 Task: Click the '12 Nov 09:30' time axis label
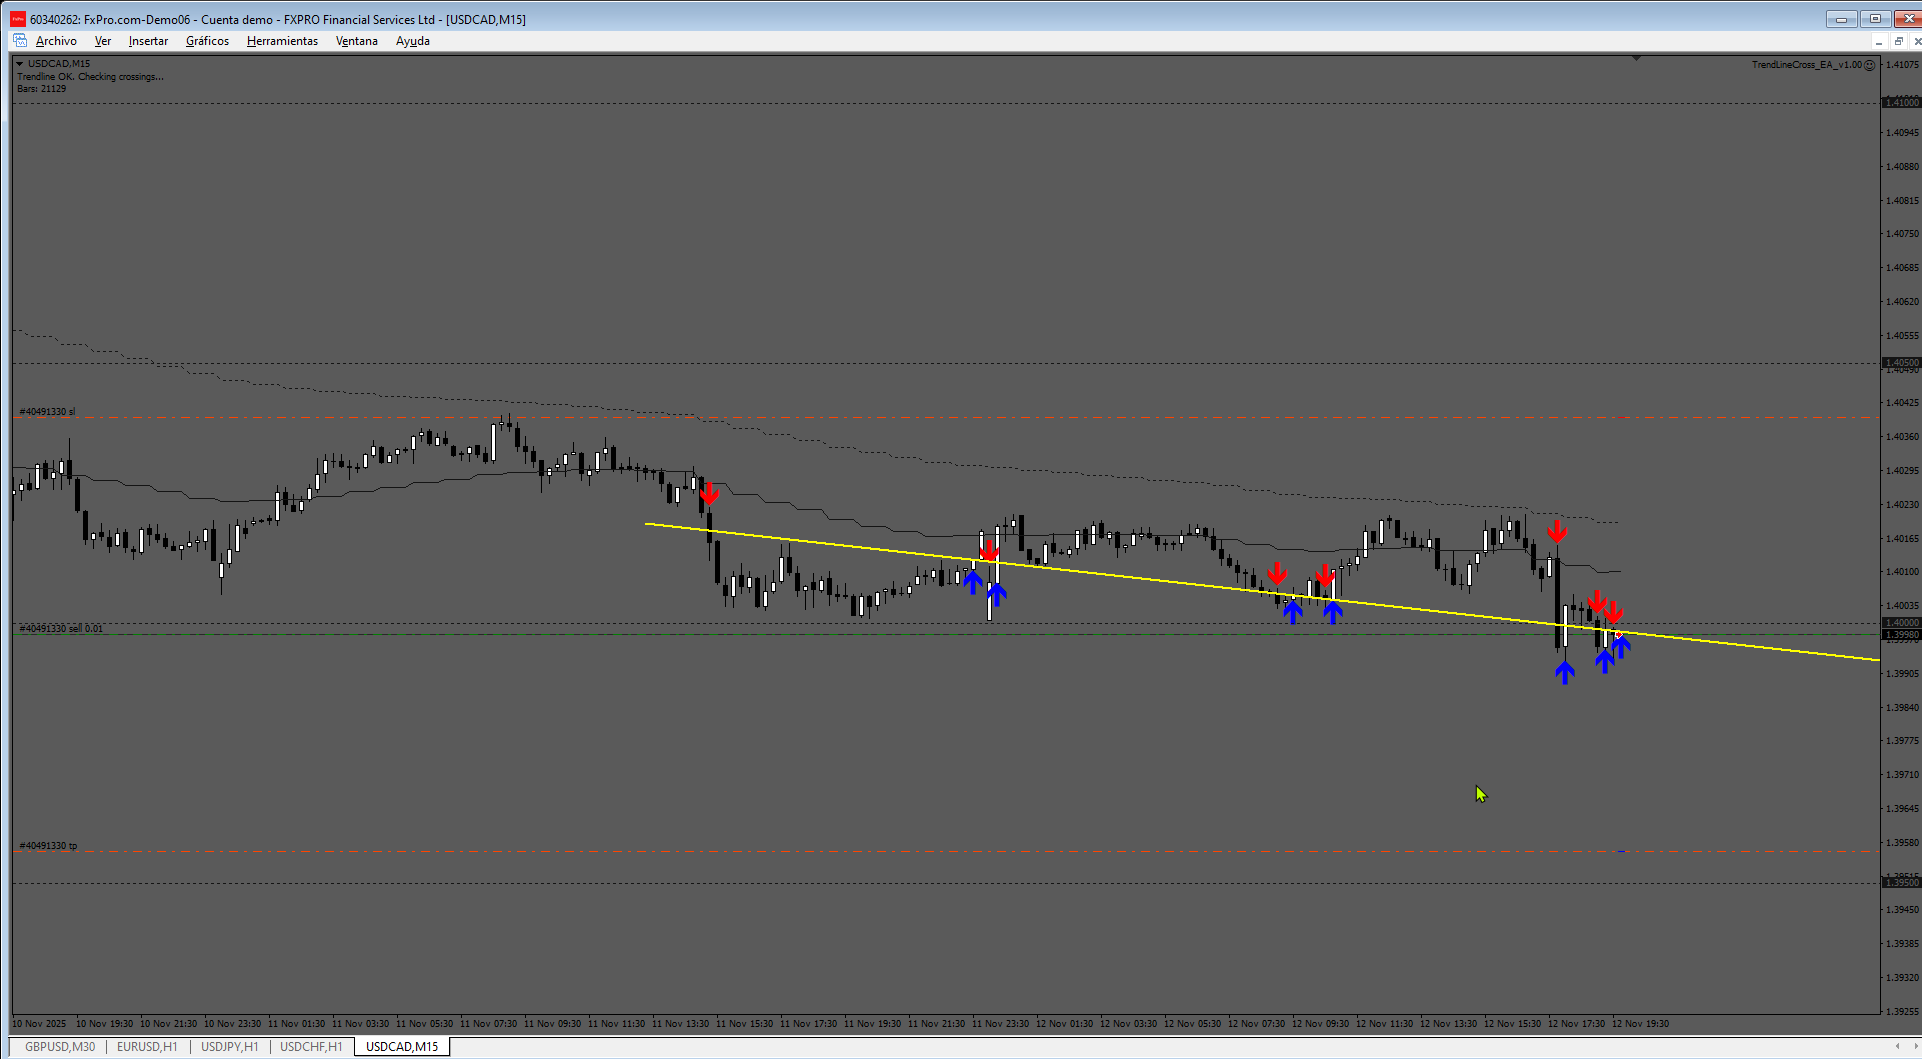click(x=1321, y=1024)
